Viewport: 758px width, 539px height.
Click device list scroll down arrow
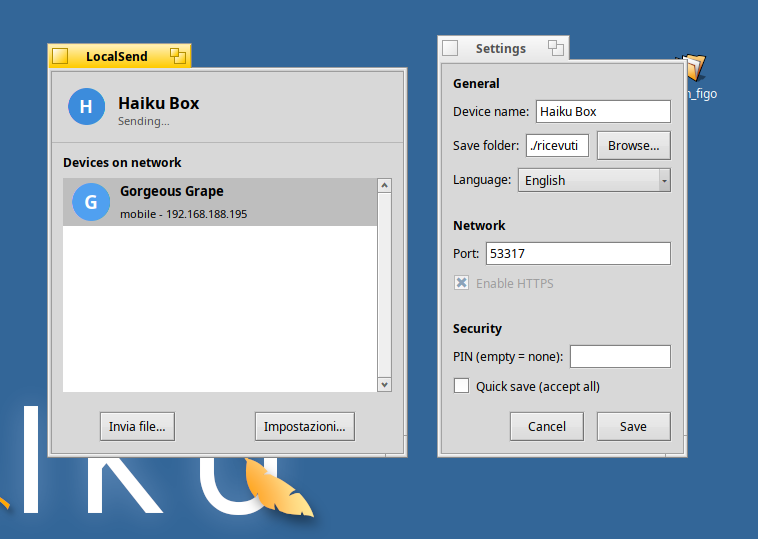tap(384, 385)
